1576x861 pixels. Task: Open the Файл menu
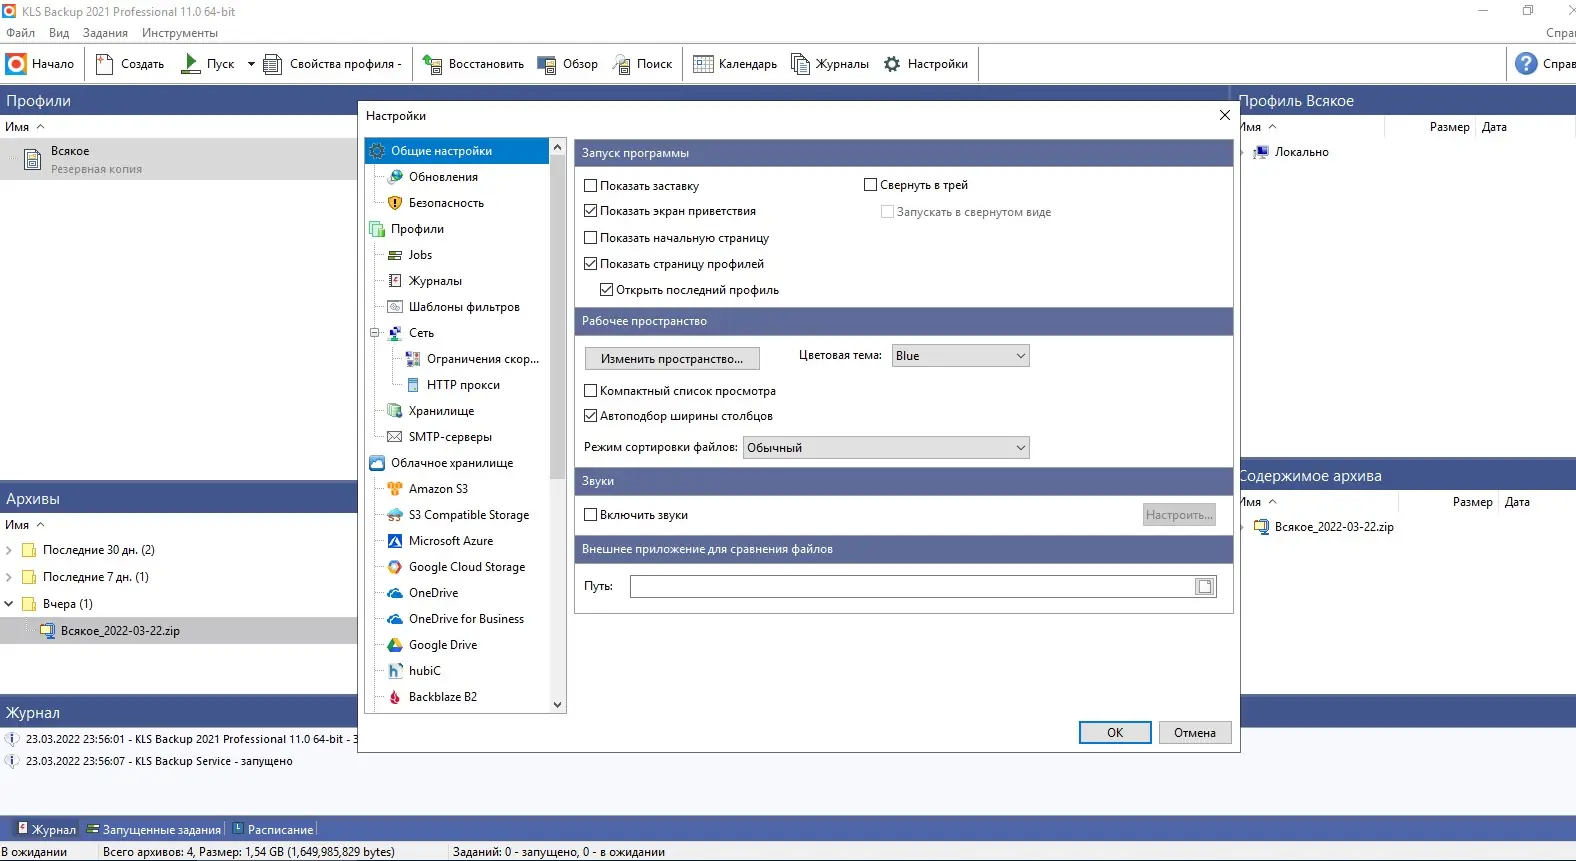point(20,33)
